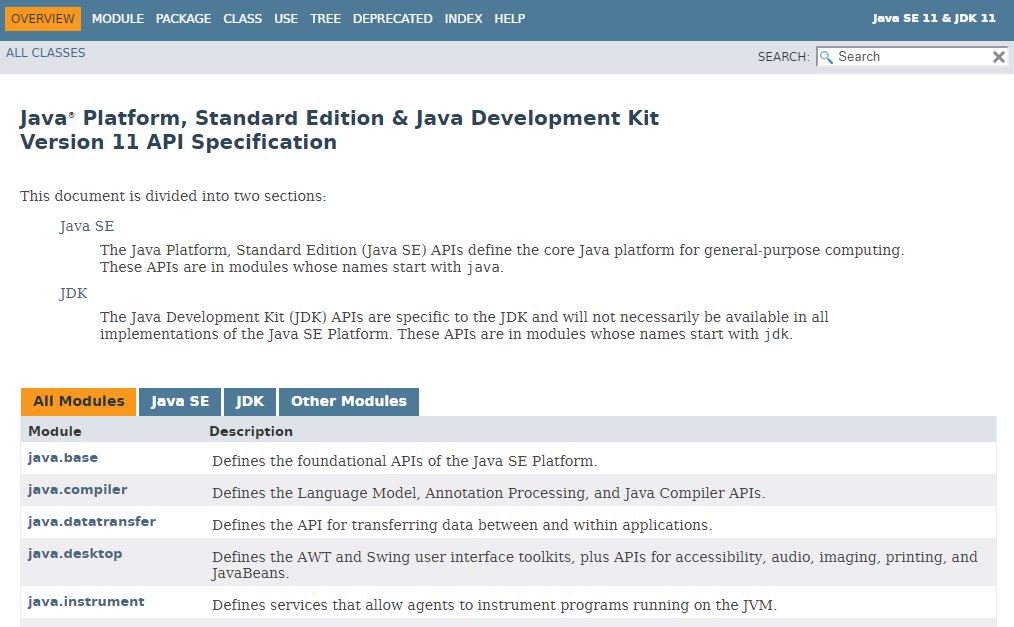This screenshot has height=627, width=1014.
Task: Click the Java SE section term
Action: [x=87, y=226]
